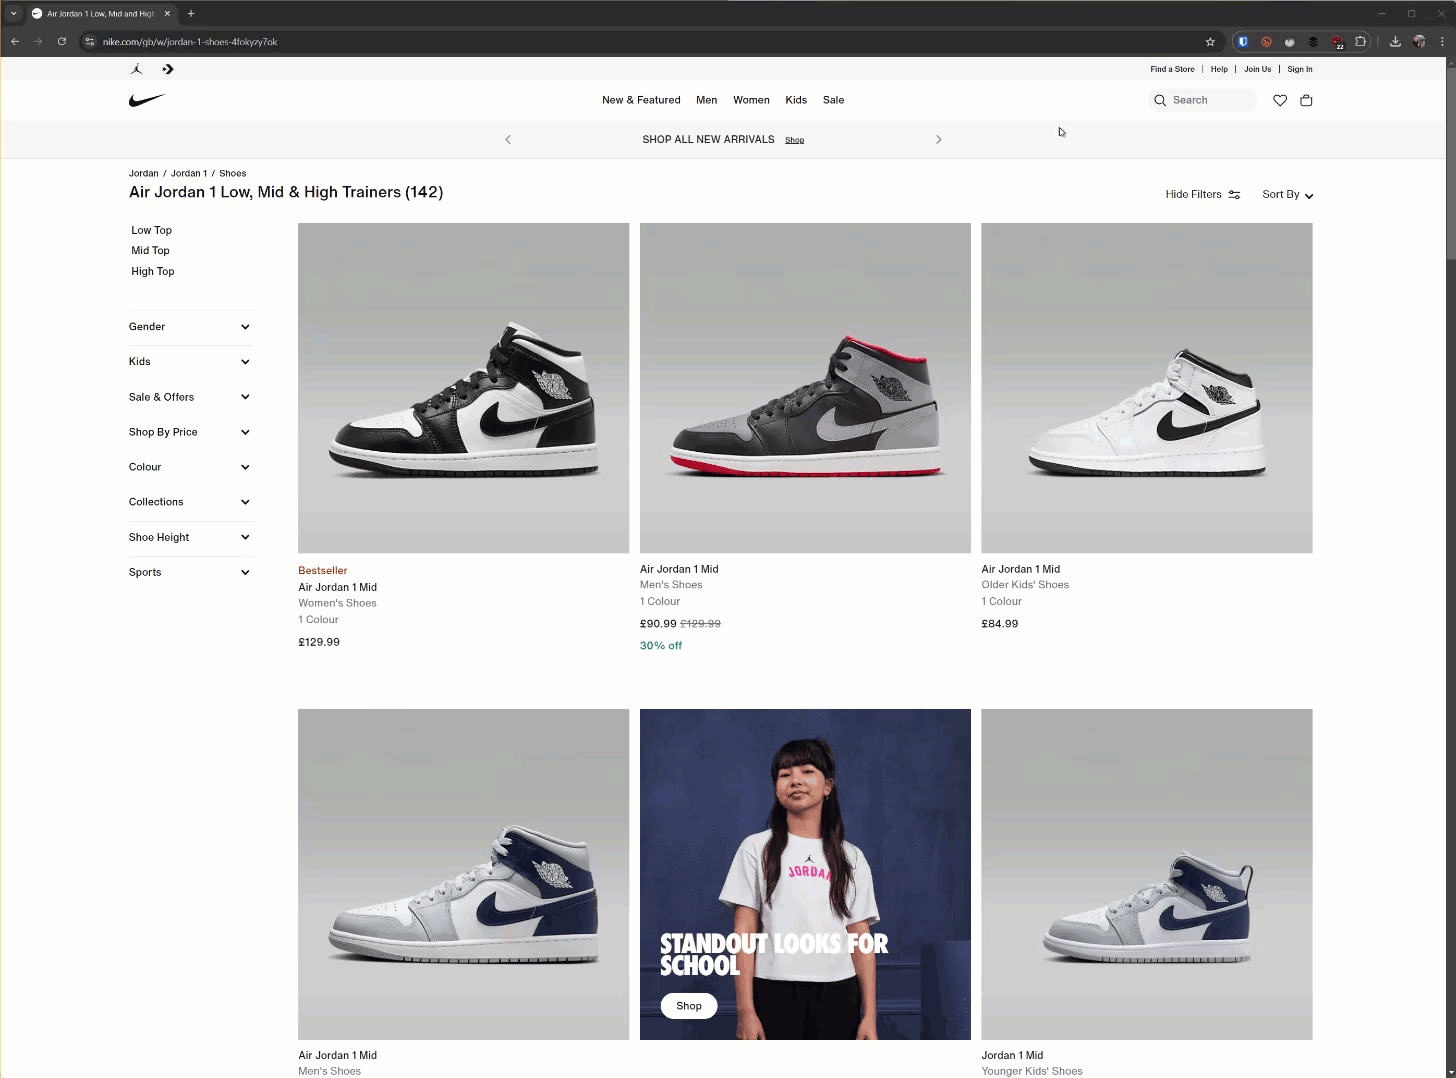Open the navy Men's Air Jordan thumbnail
This screenshot has width=1456, height=1078.
(463, 874)
